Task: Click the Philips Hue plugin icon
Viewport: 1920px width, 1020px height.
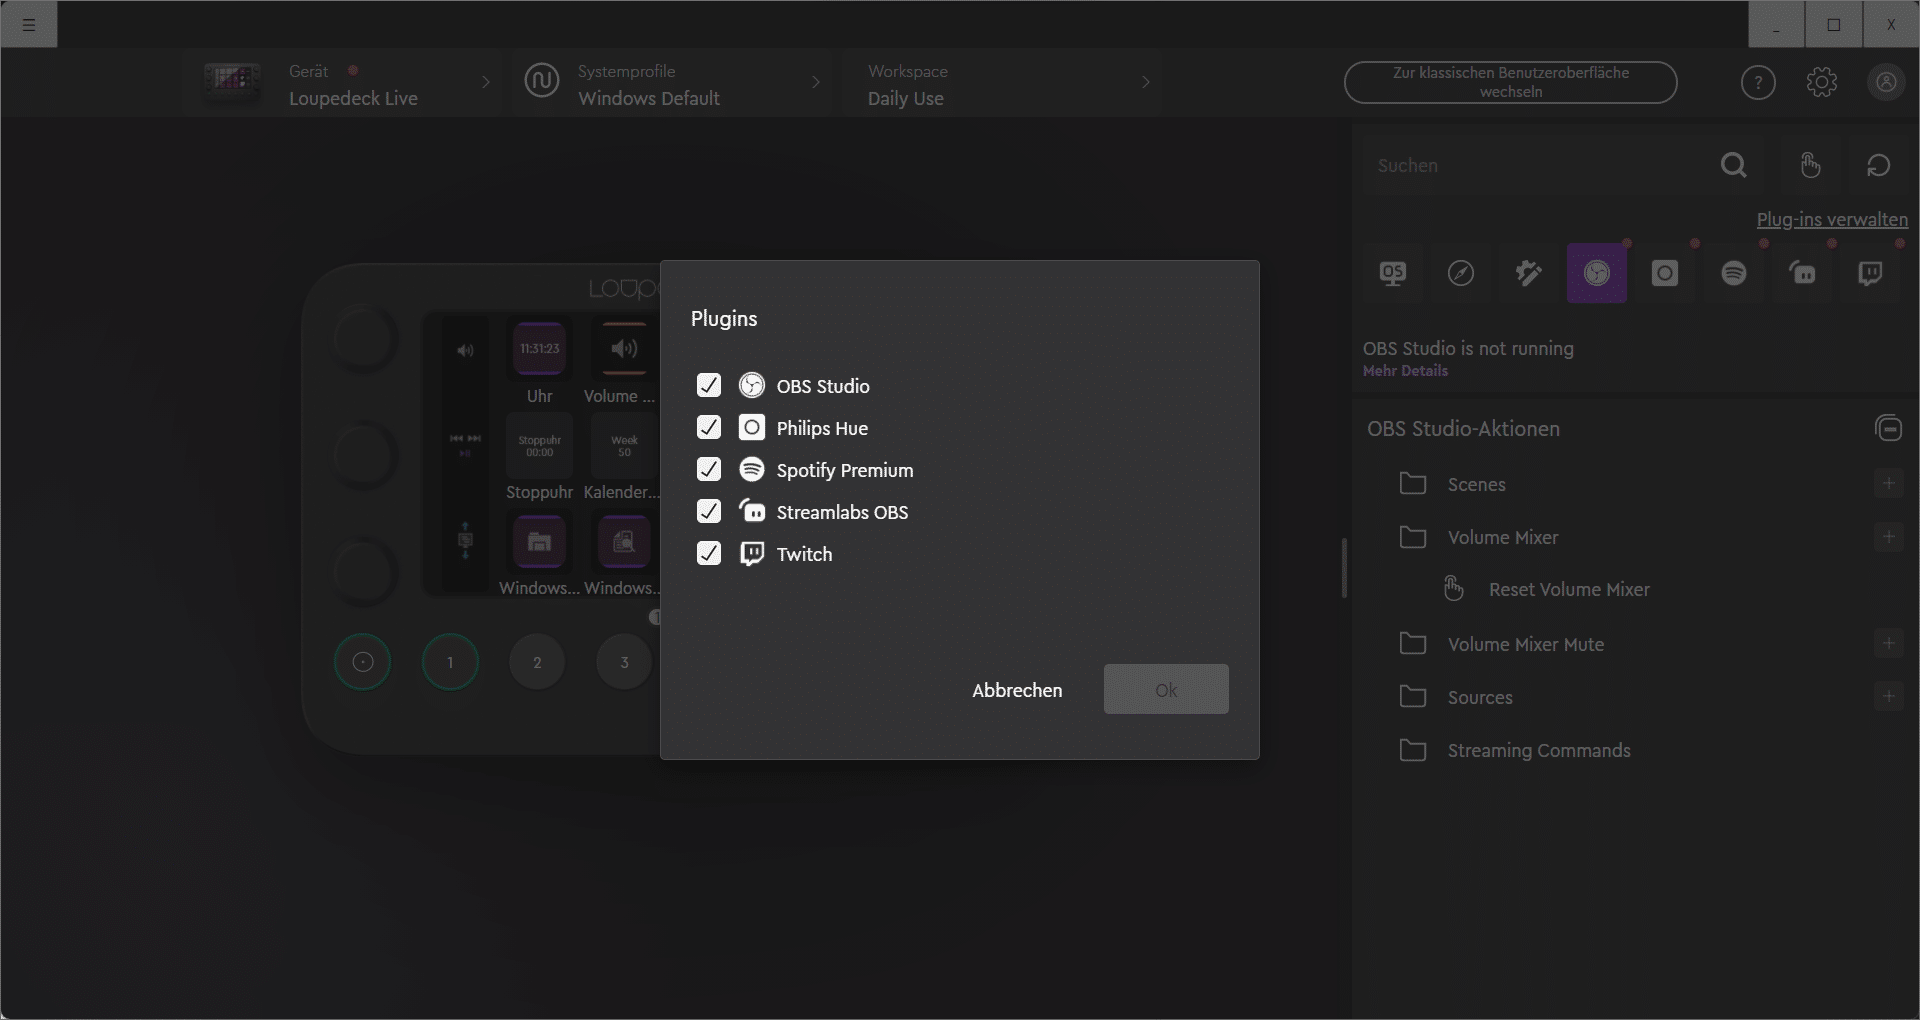Action: coord(1665,273)
